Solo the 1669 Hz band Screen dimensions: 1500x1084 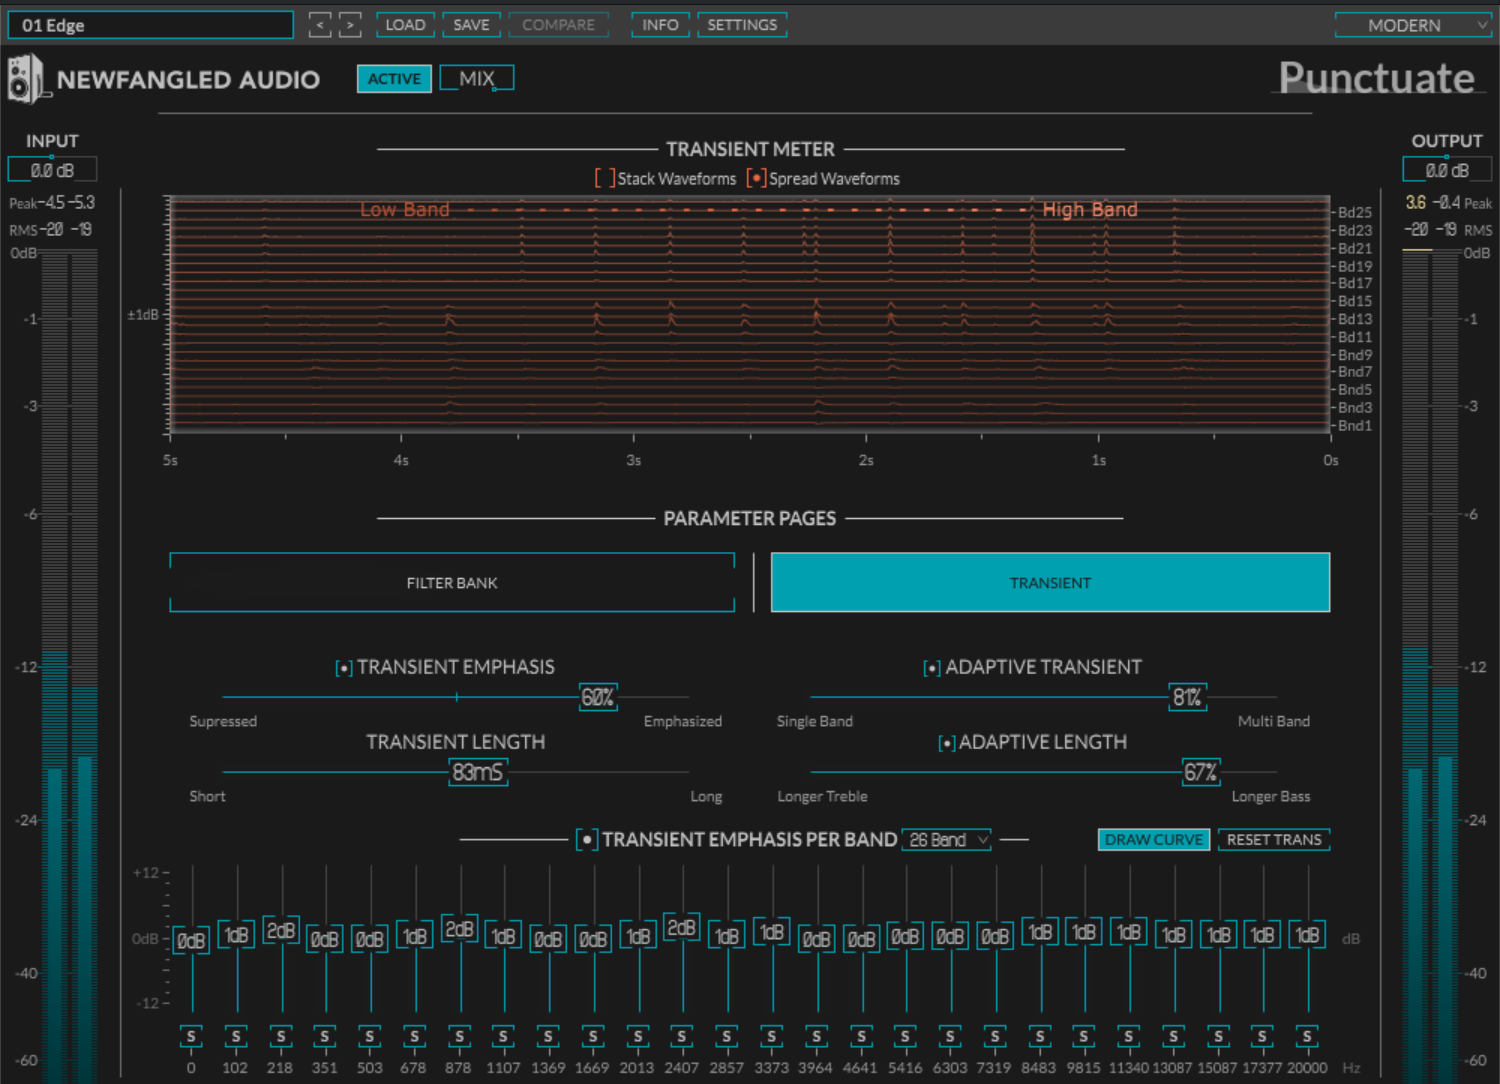[593, 1037]
